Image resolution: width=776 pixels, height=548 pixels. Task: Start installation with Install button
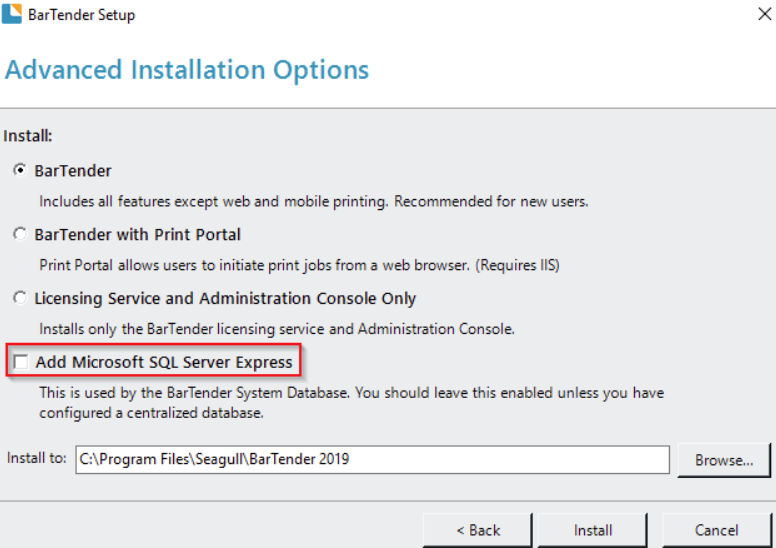coord(593,530)
